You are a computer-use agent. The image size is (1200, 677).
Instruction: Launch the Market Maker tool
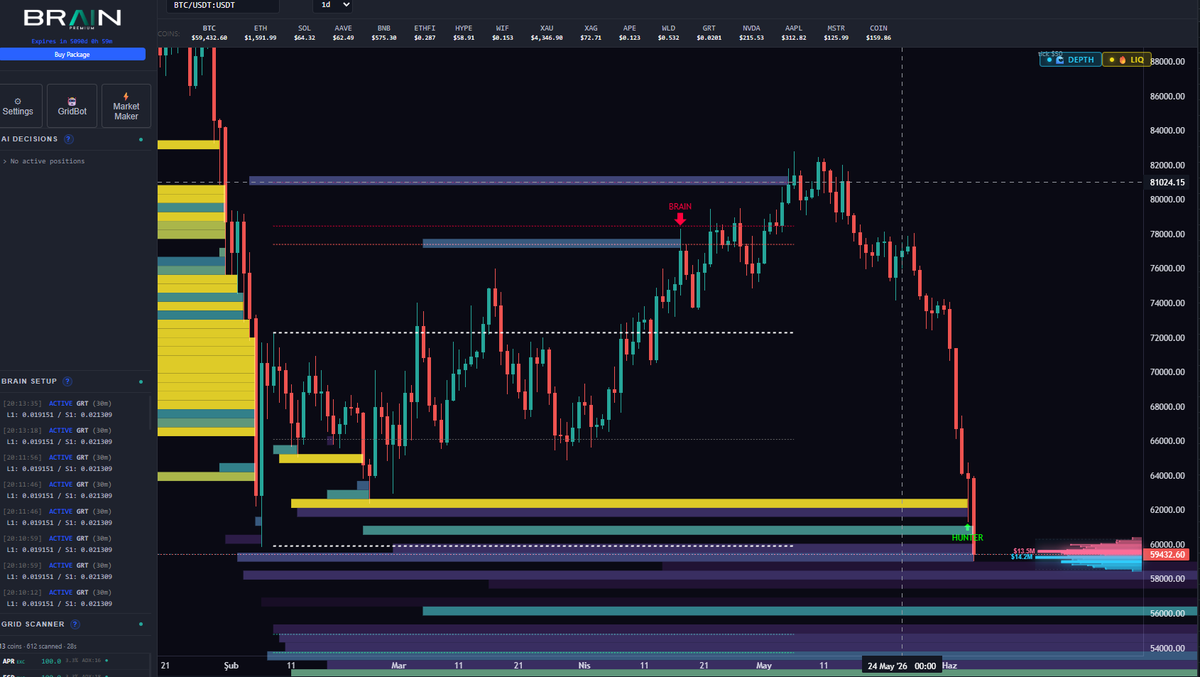pos(126,106)
